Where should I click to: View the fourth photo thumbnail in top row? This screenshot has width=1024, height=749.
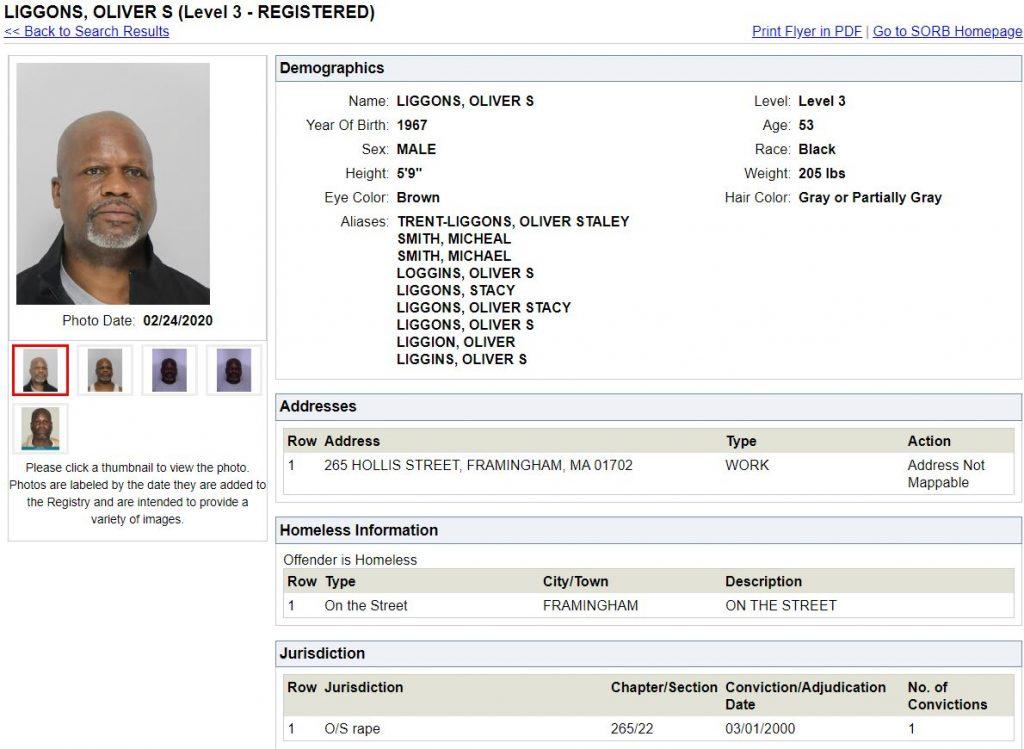234,370
